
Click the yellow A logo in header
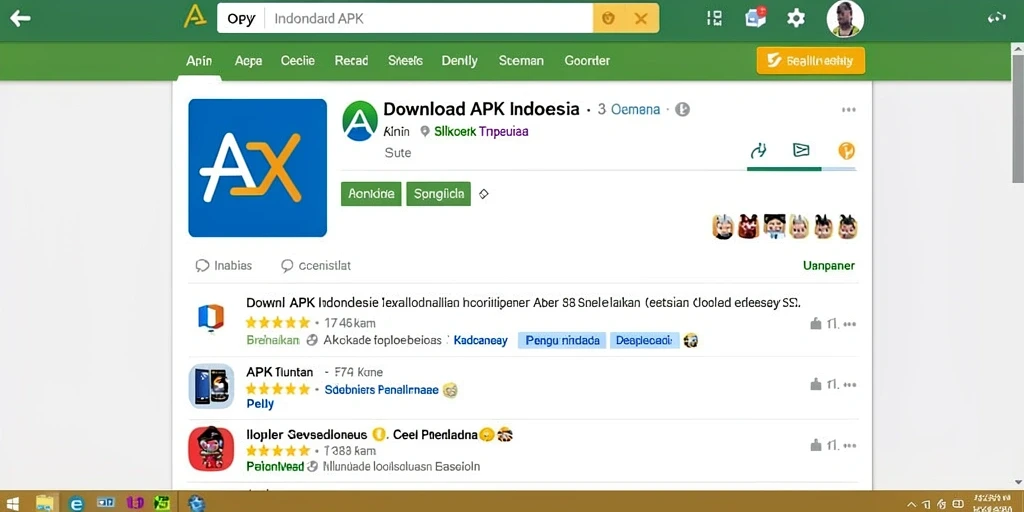pos(195,17)
